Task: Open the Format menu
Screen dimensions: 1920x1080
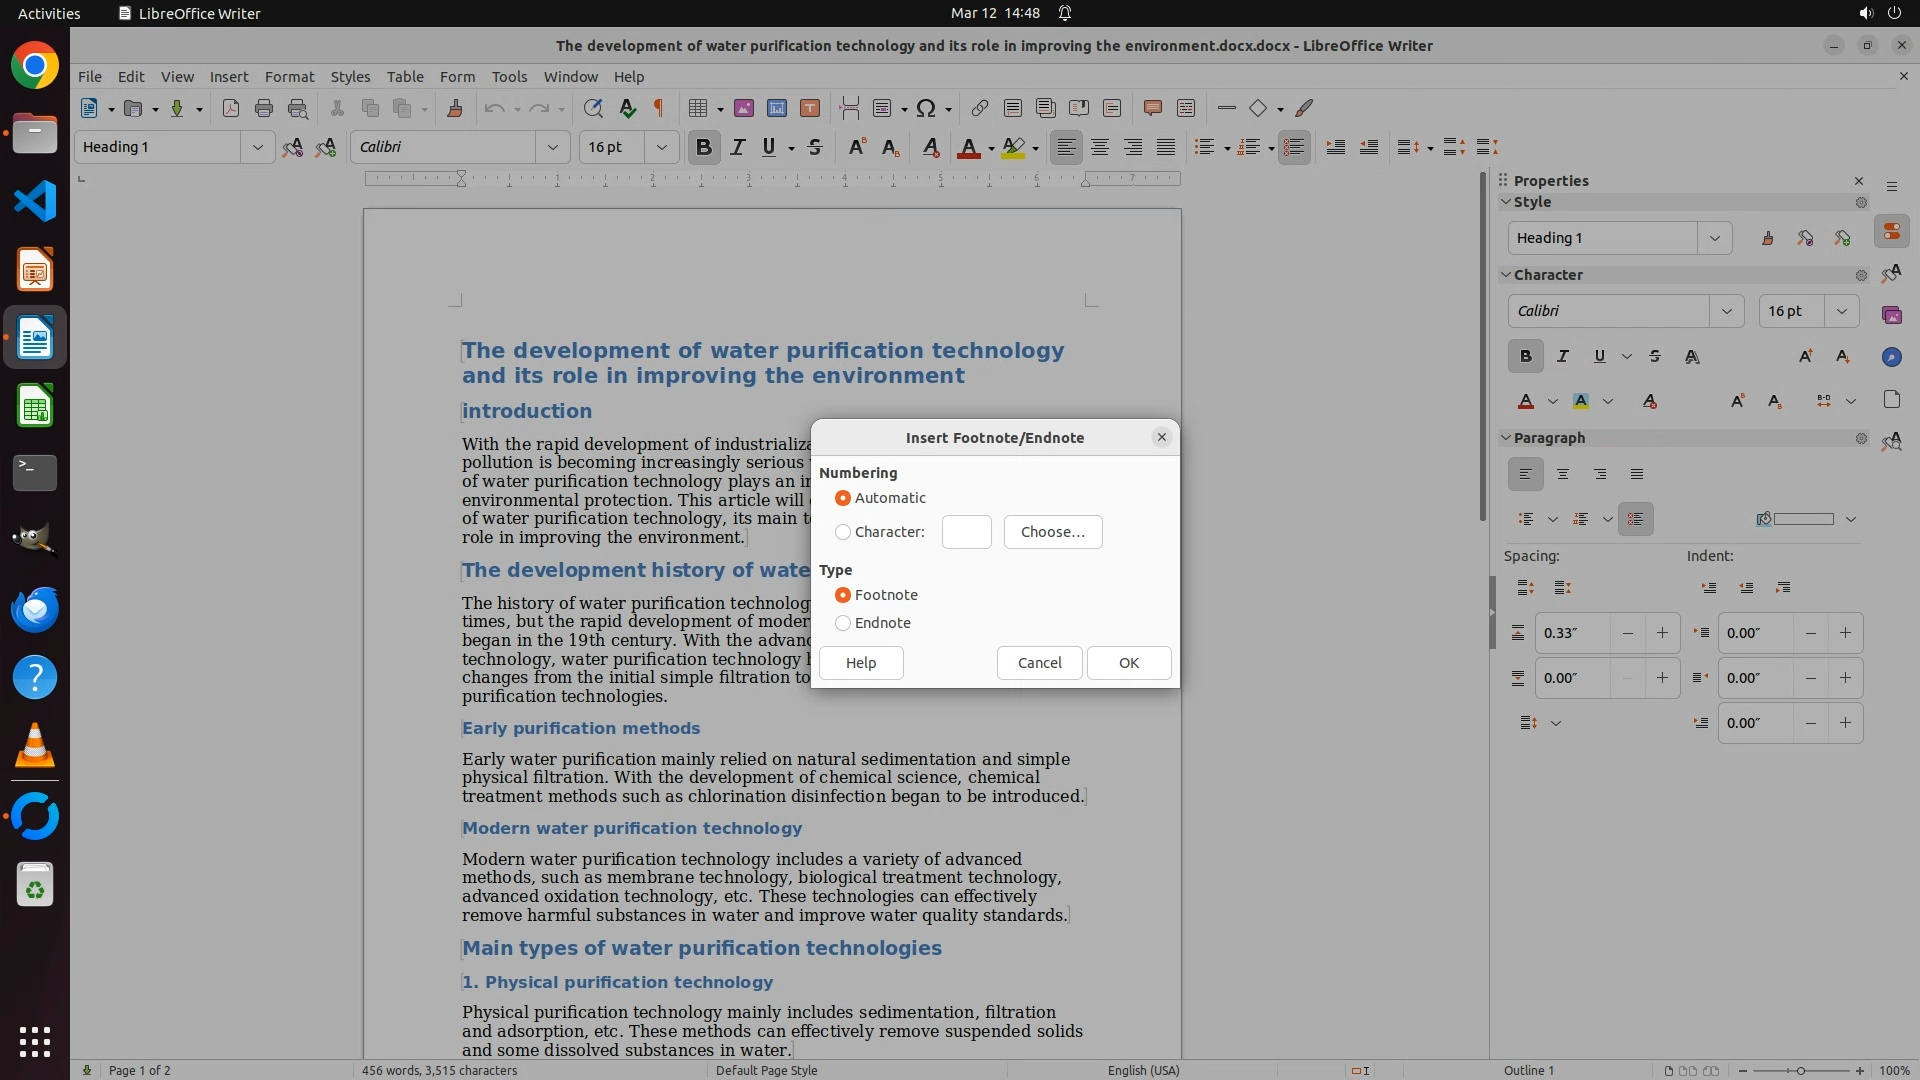Action: (289, 76)
